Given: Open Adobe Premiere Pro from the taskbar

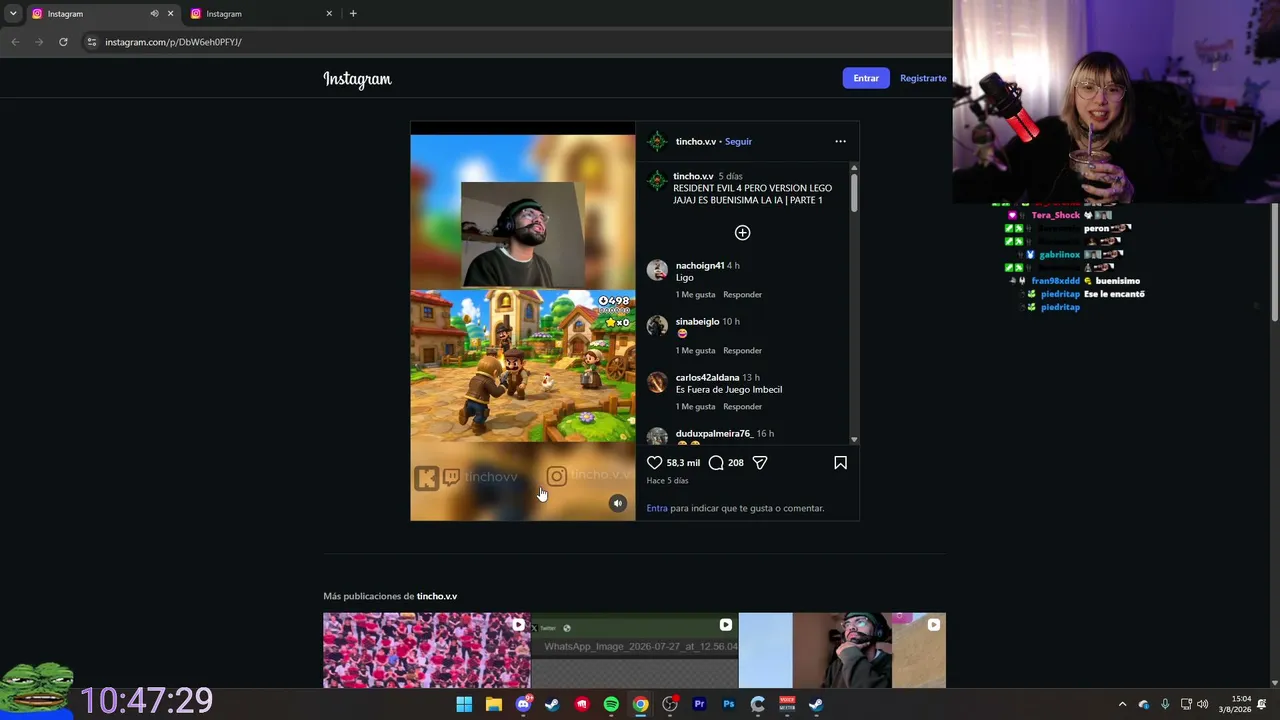Looking at the screenshot, I should [x=699, y=704].
